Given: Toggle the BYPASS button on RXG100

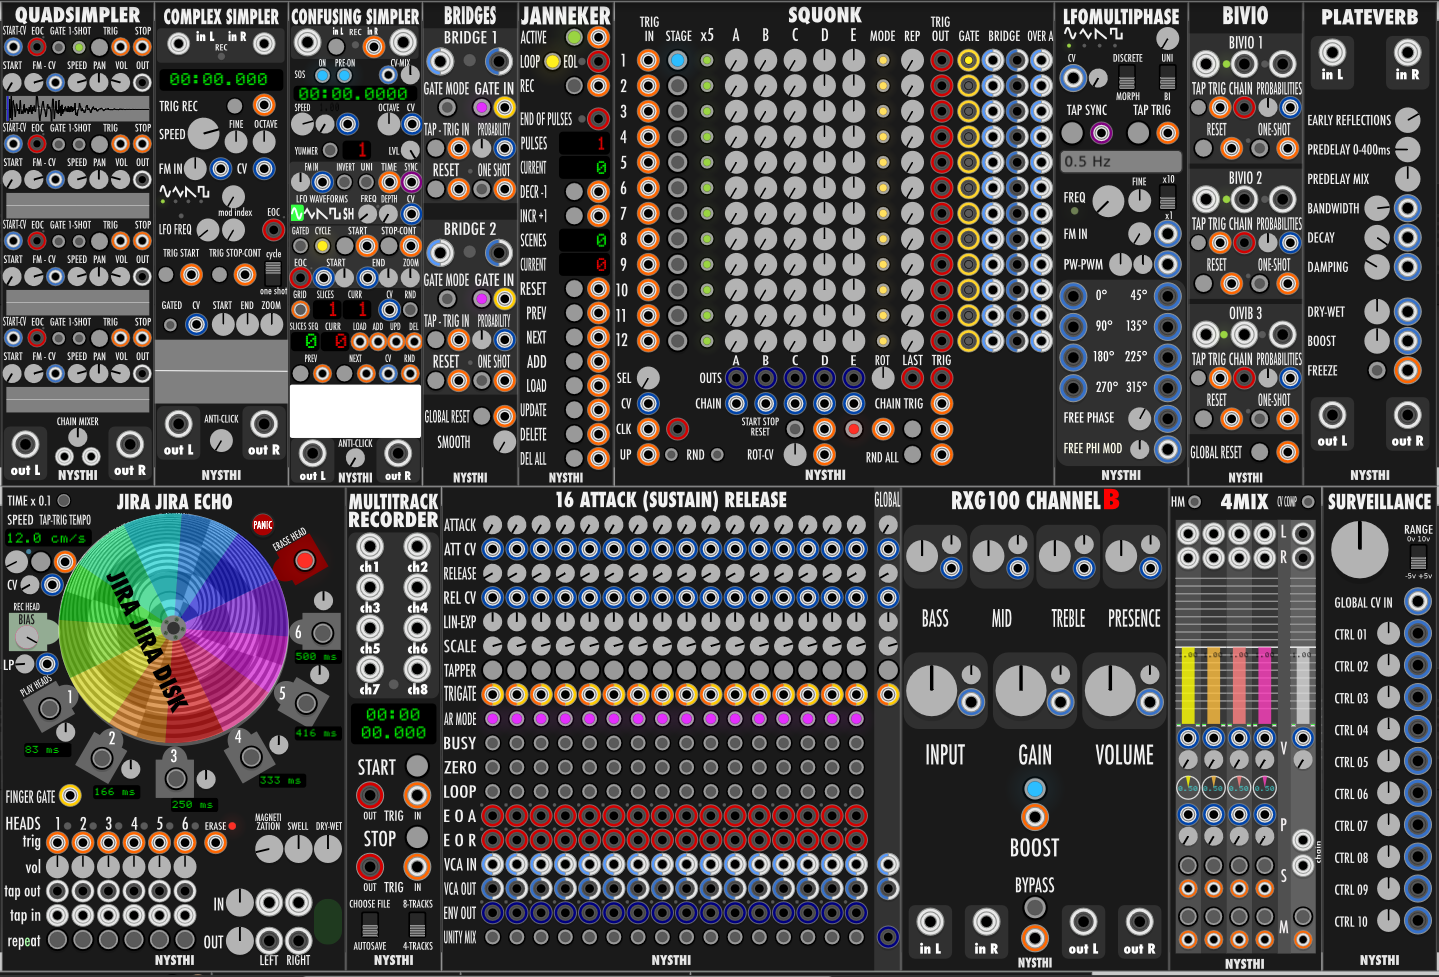Looking at the screenshot, I should click(1035, 908).
